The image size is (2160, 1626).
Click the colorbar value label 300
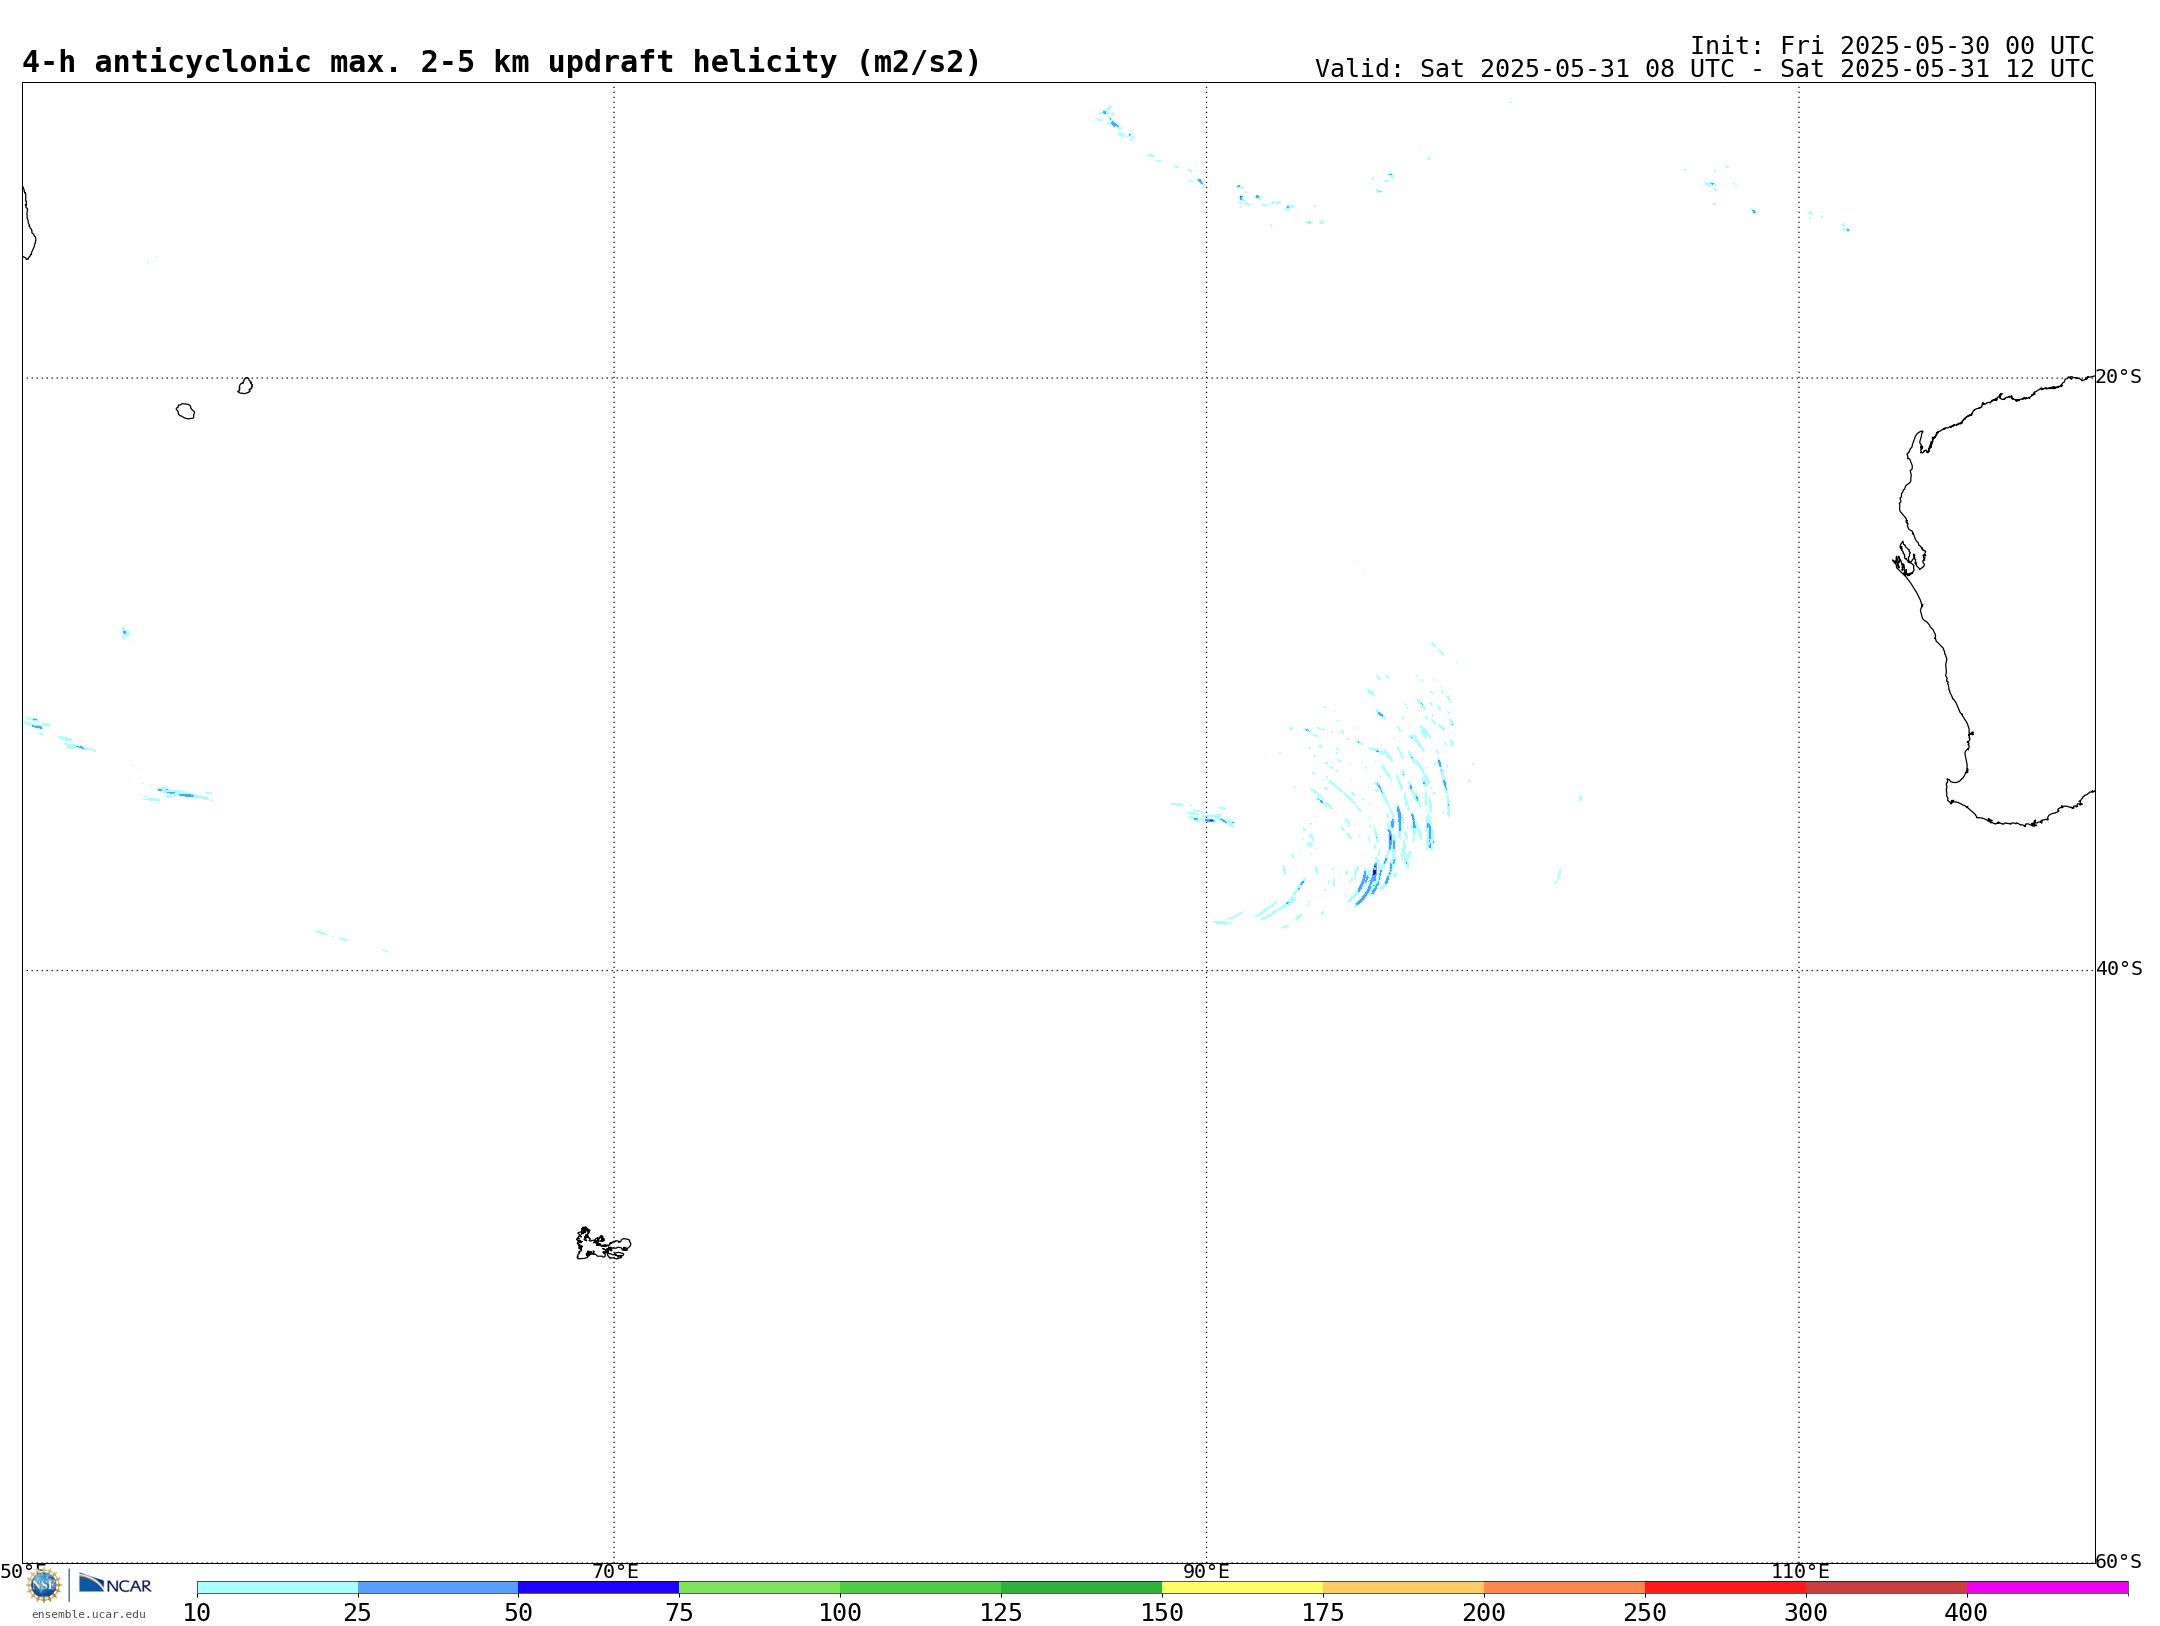(1806, 1612)
